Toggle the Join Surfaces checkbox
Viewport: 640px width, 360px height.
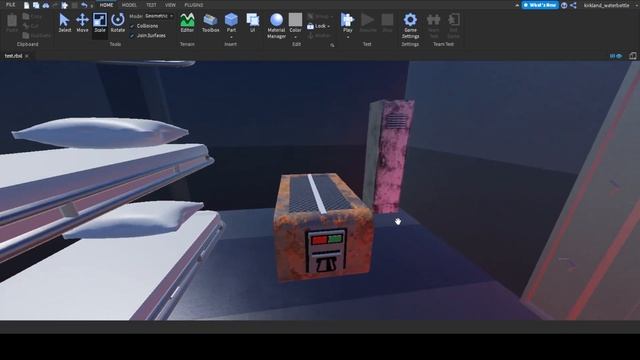[x=132, y=36]
